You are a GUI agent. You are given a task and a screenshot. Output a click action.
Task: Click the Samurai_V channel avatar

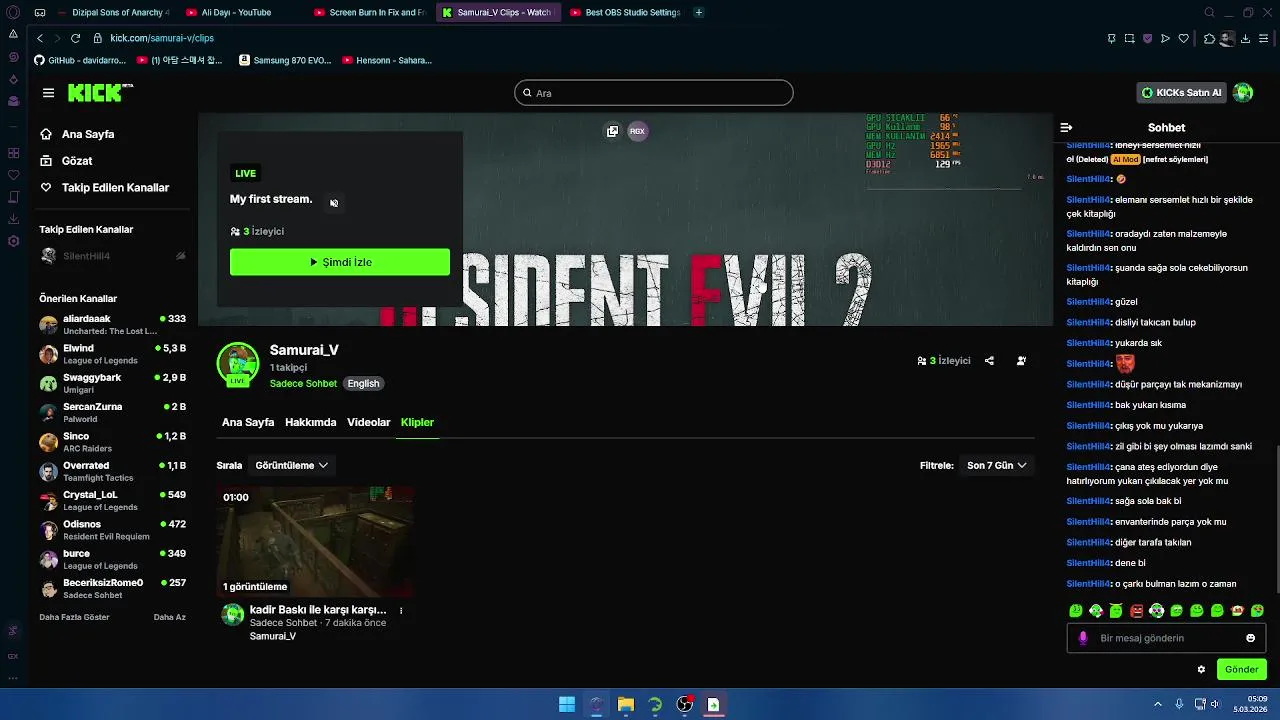point(238,364)
